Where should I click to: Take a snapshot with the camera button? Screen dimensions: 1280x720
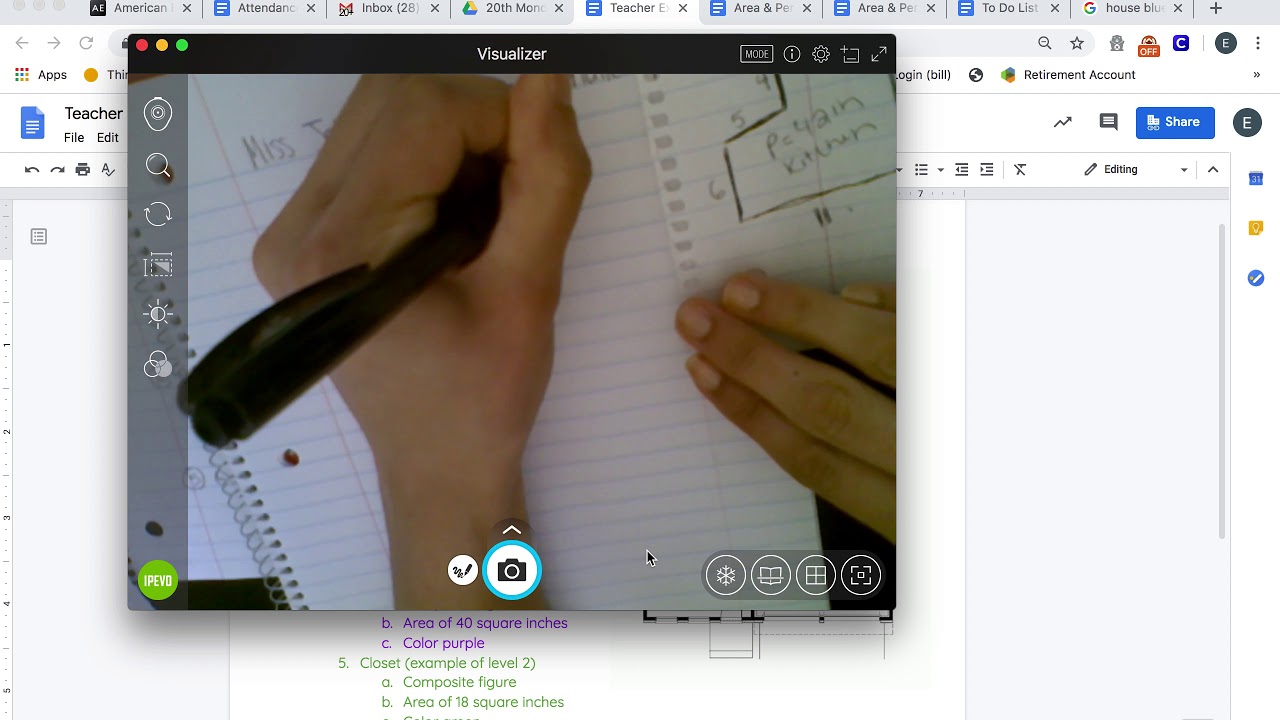pos(512,571)
